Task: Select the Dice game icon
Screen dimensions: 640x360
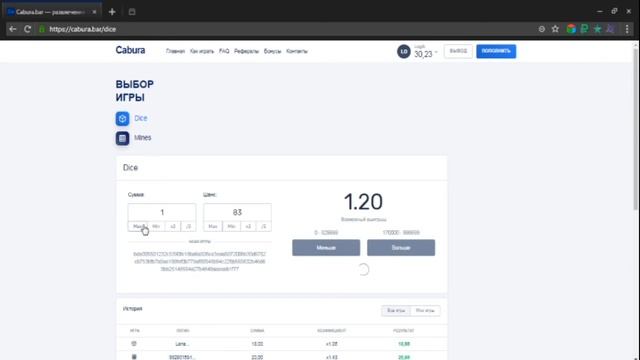Action: (x=122, y=119)
